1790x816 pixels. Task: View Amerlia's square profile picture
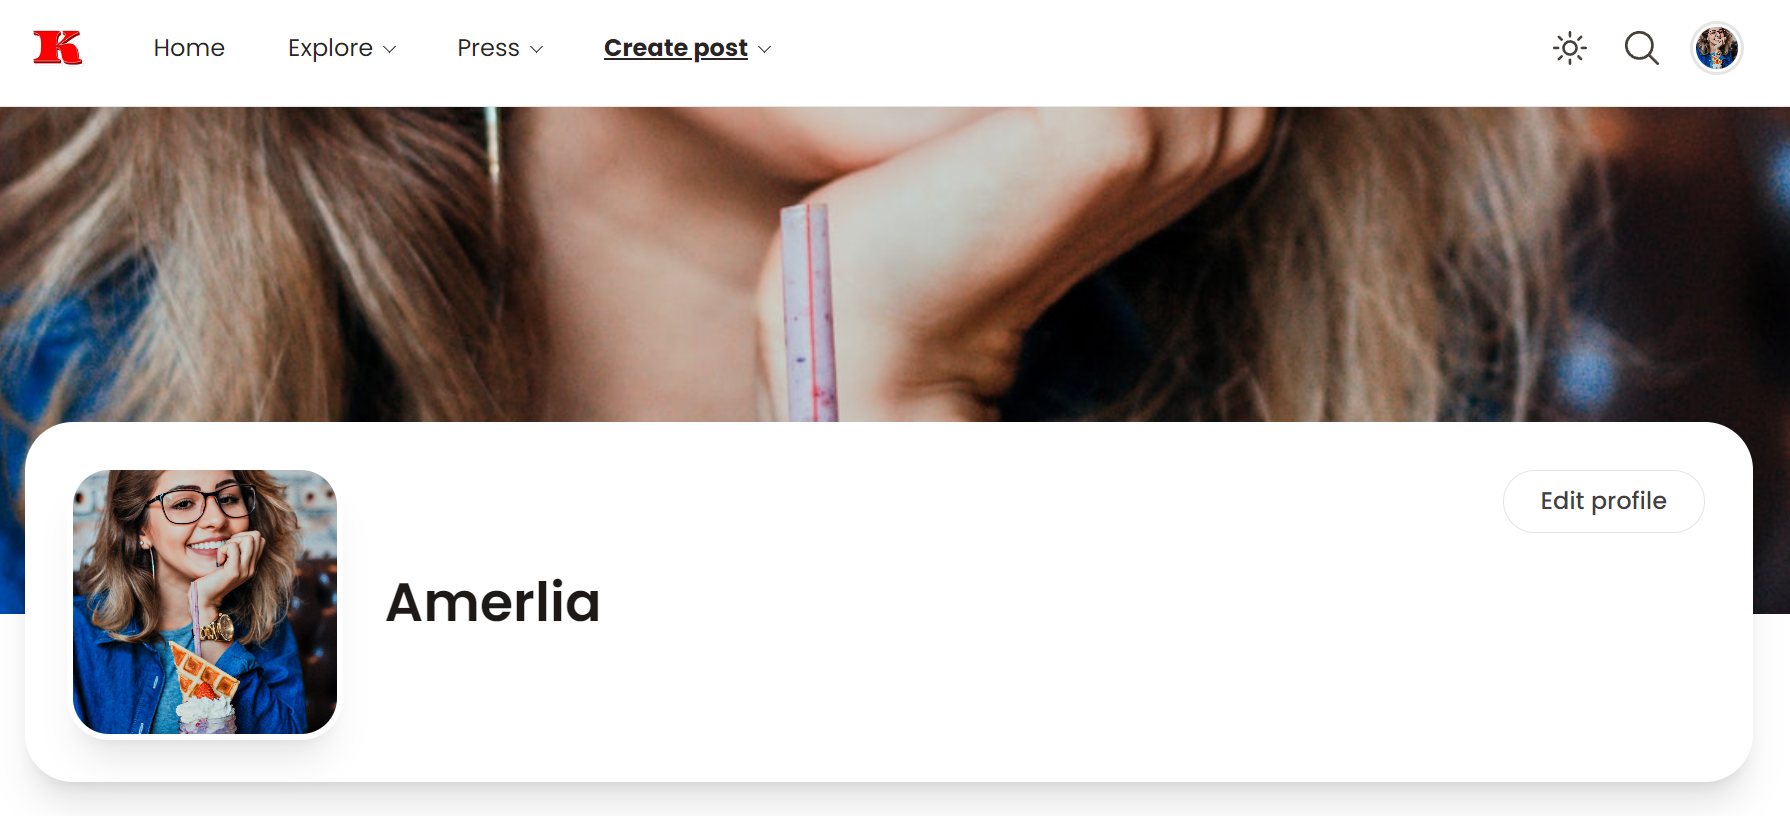205,602
